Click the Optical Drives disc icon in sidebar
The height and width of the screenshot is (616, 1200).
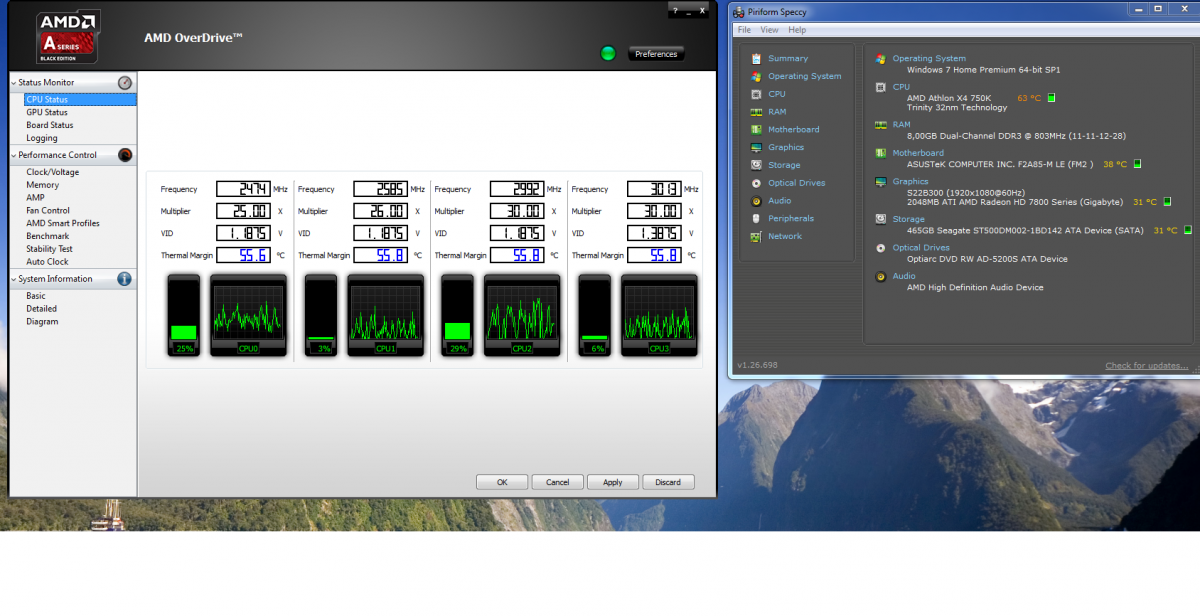[x=756, y=183]
